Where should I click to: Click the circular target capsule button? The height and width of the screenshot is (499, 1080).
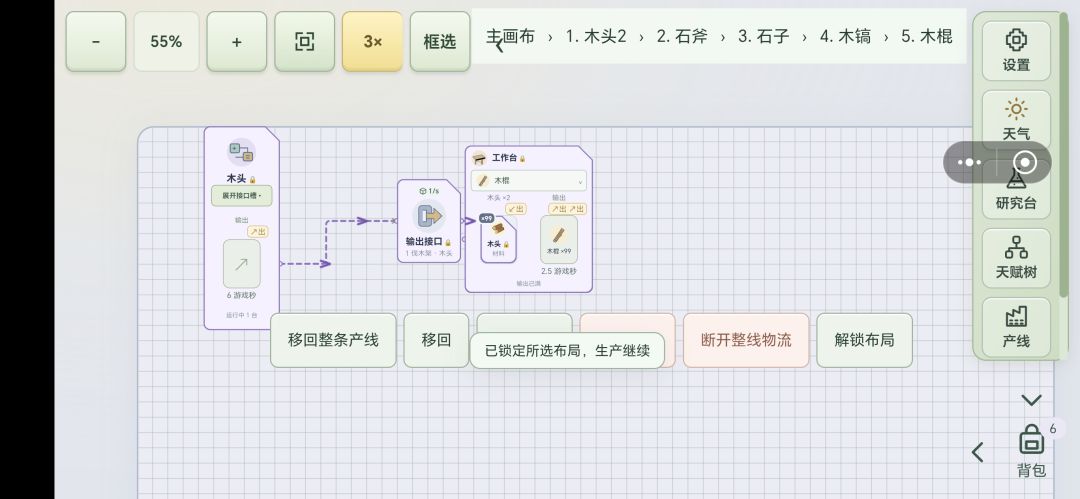tap(1025, 163)
